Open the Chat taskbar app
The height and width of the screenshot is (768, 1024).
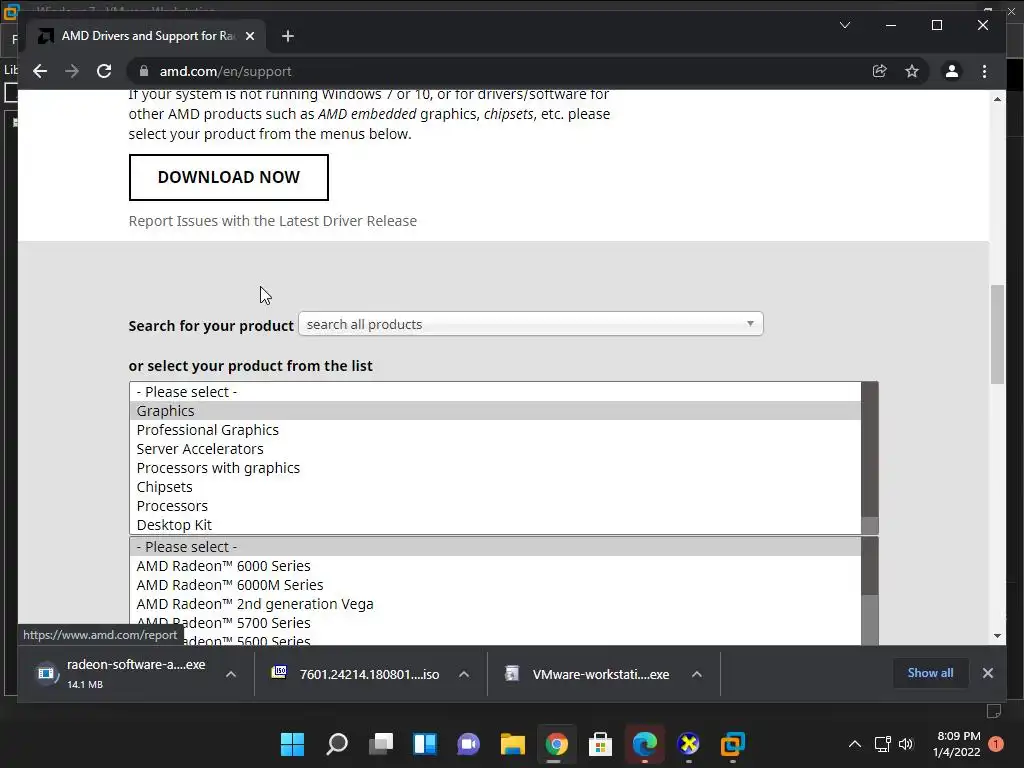point(468,744)
